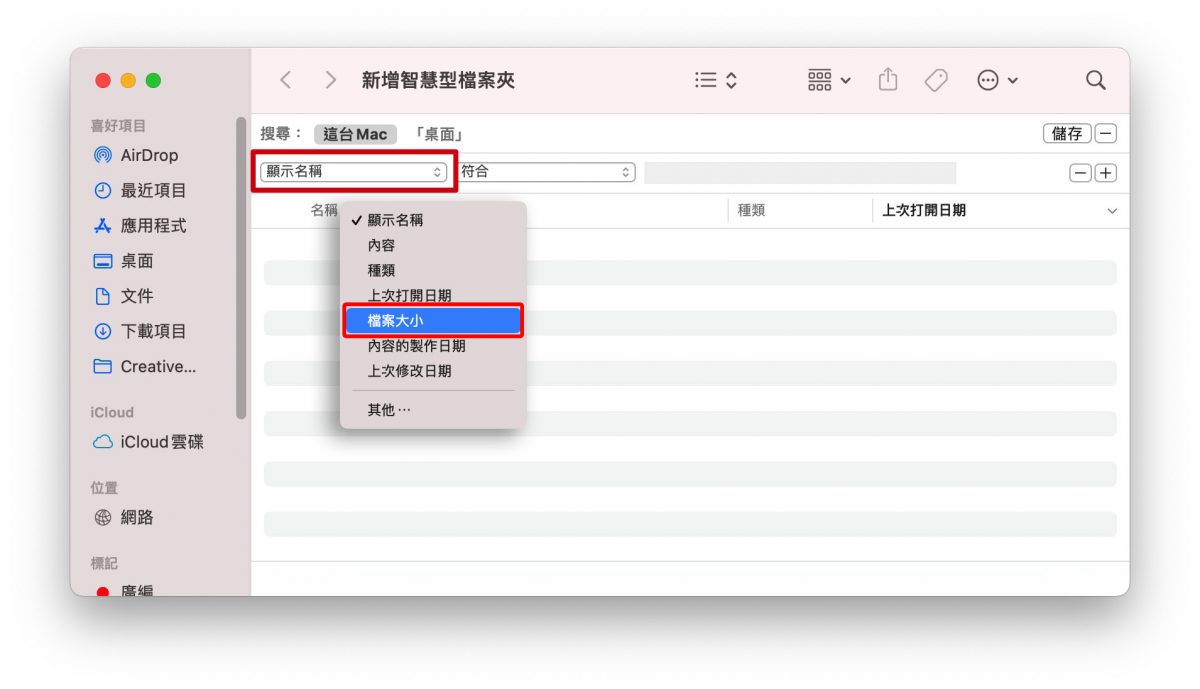This screenshot has height=689, width=1200.
Task: Click the red close window button
Action: 103,81
